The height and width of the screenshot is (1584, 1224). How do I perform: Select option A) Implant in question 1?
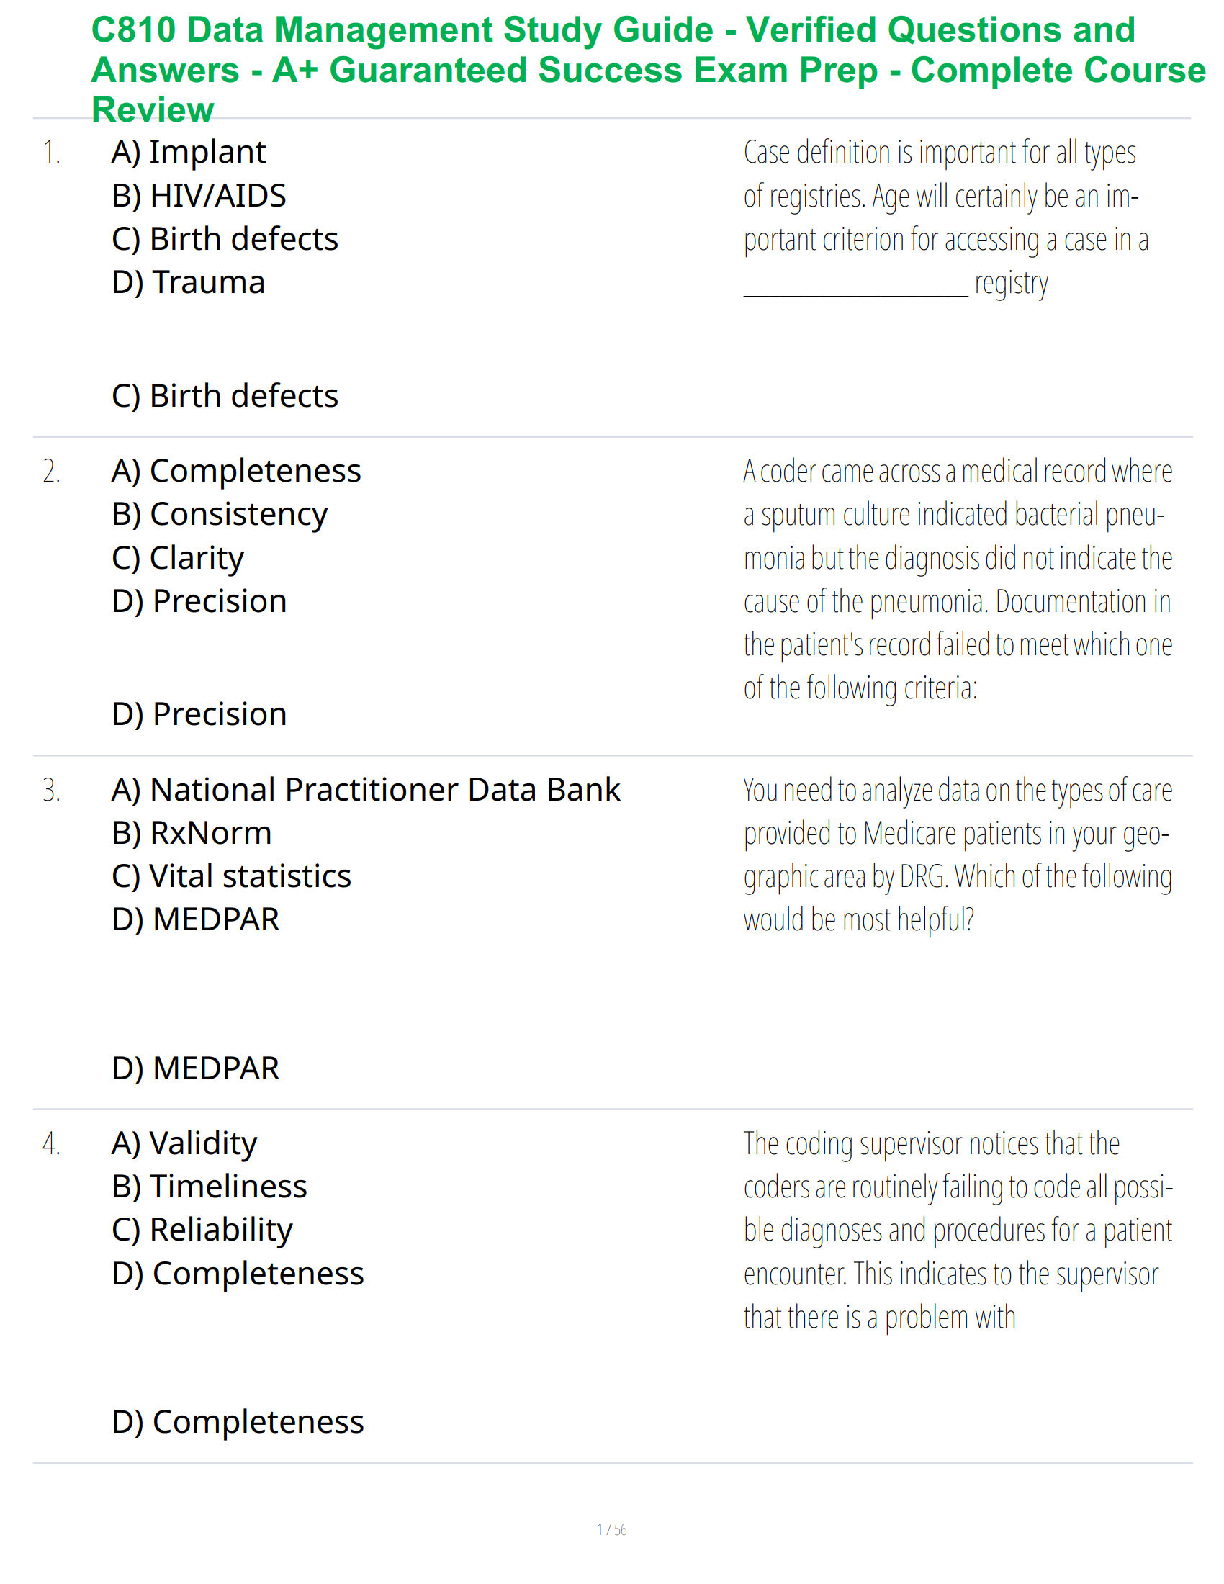[x=189, y=152]
